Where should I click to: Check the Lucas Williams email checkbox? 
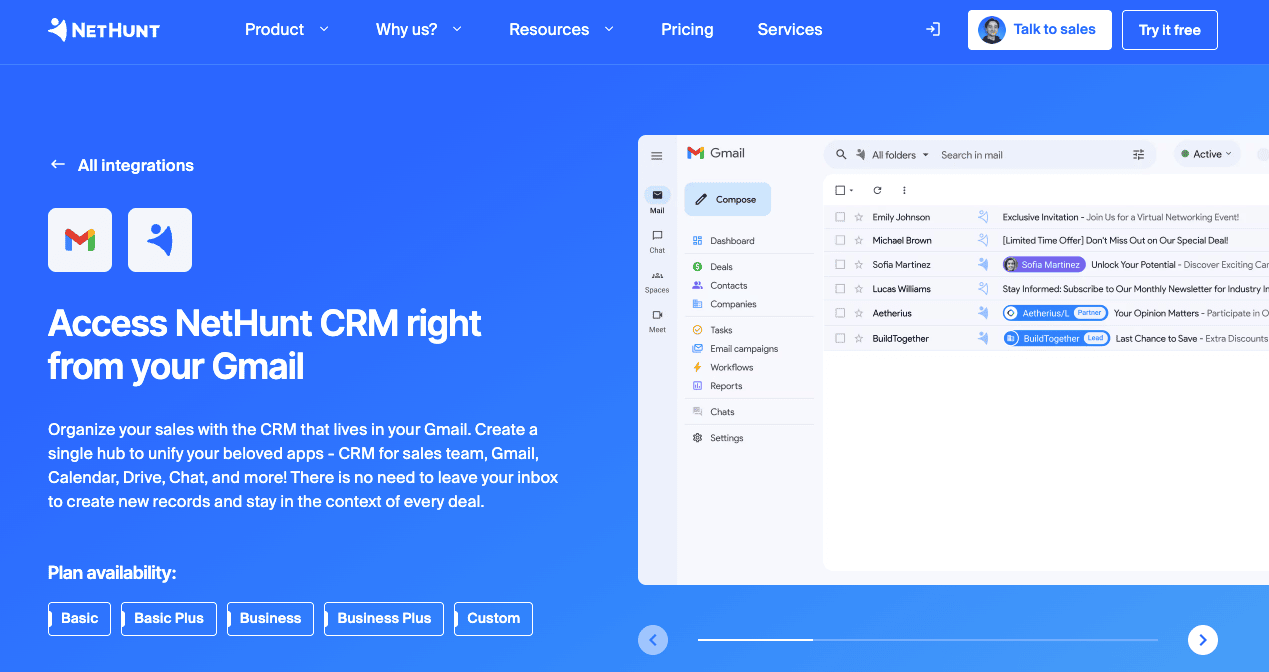pos(840,289)
